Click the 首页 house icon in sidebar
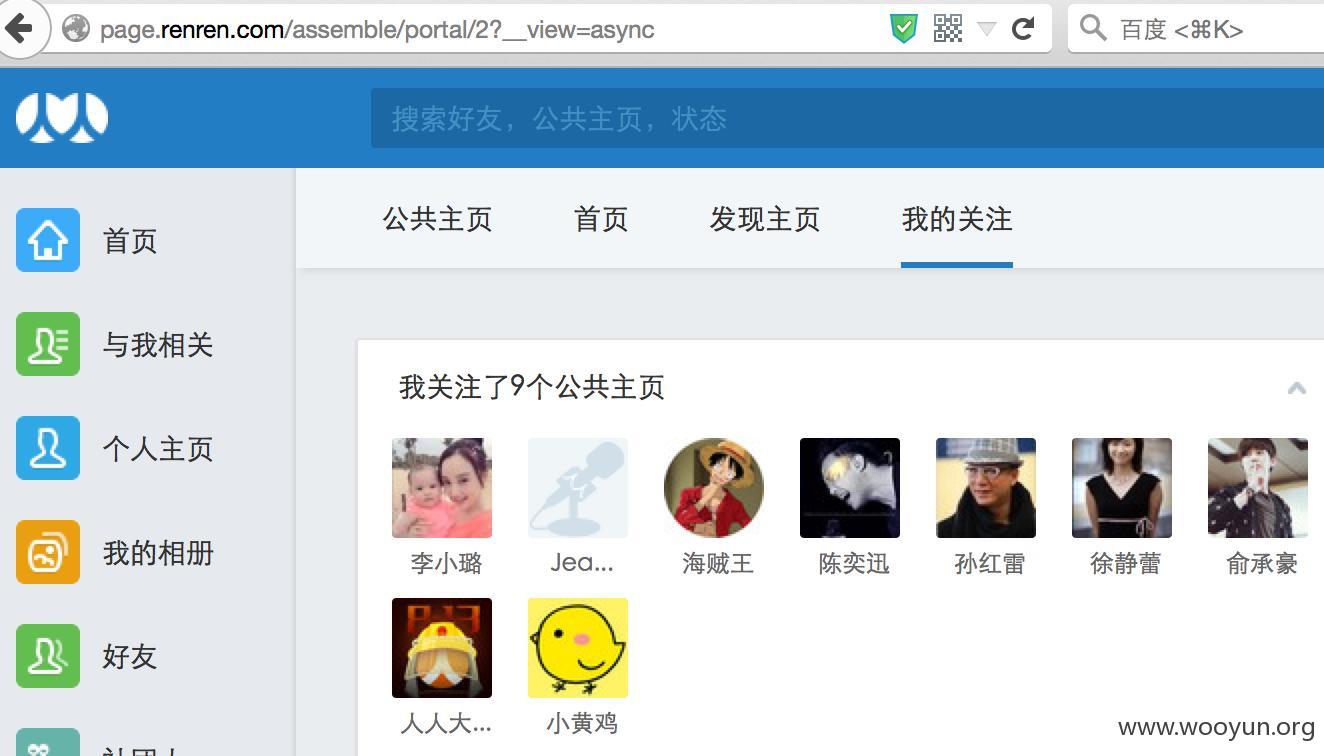 (x=48, y=240)
